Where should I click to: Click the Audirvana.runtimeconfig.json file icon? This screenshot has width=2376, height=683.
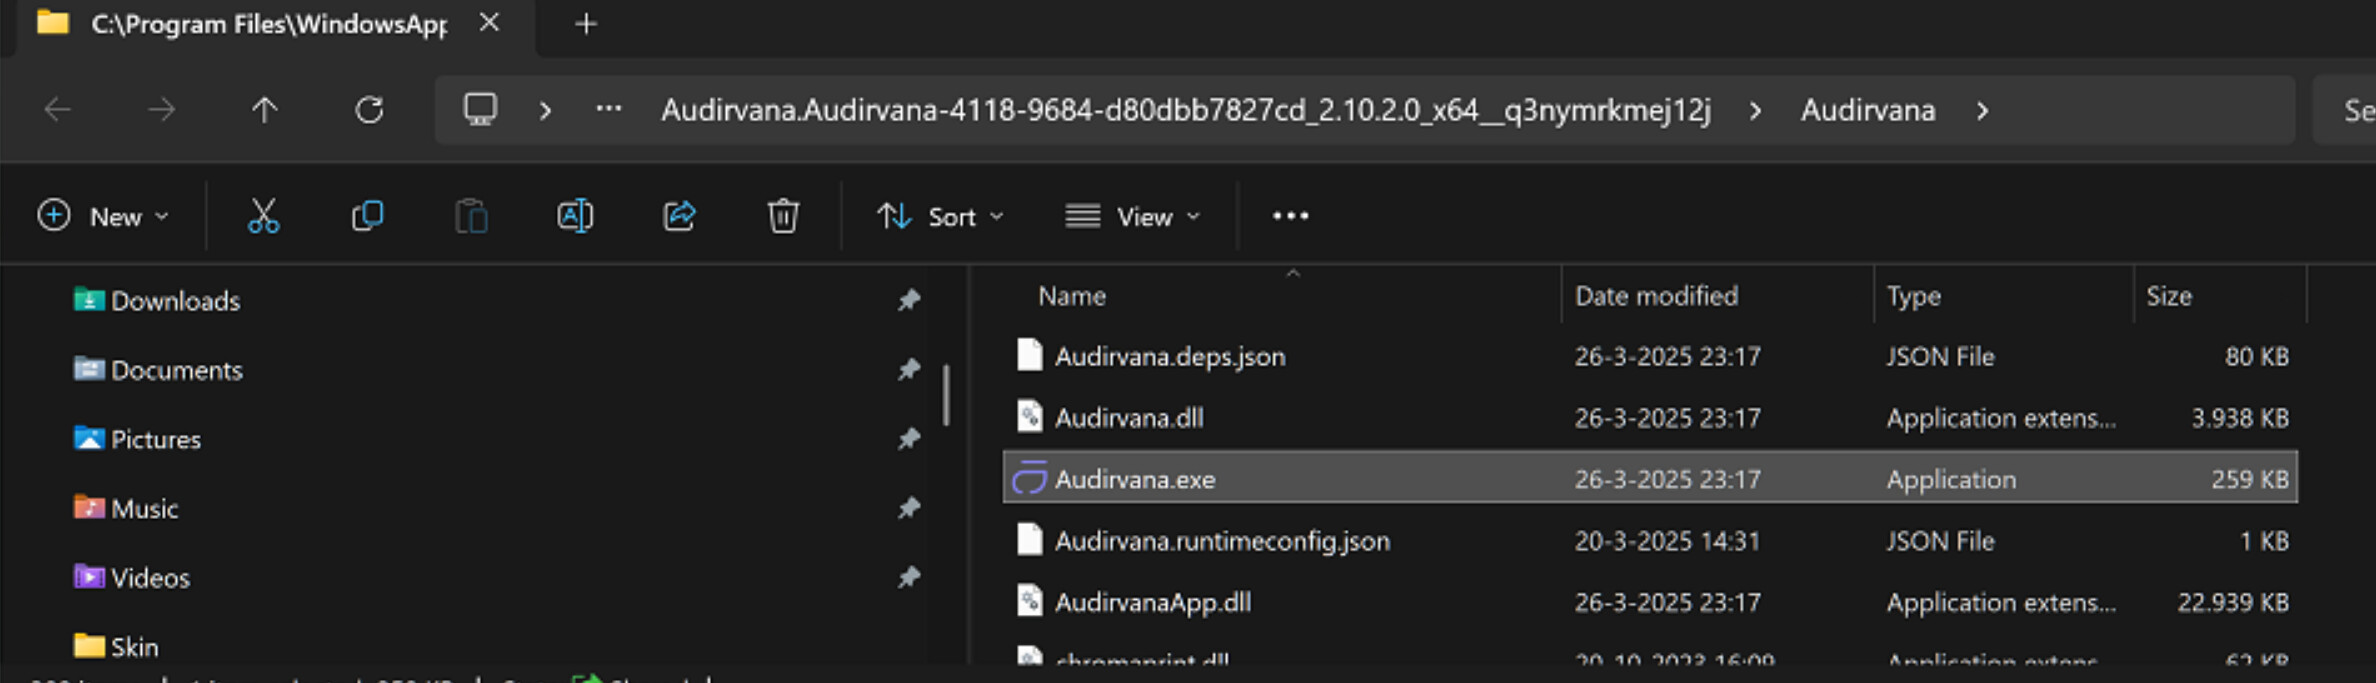point(1029,540)
